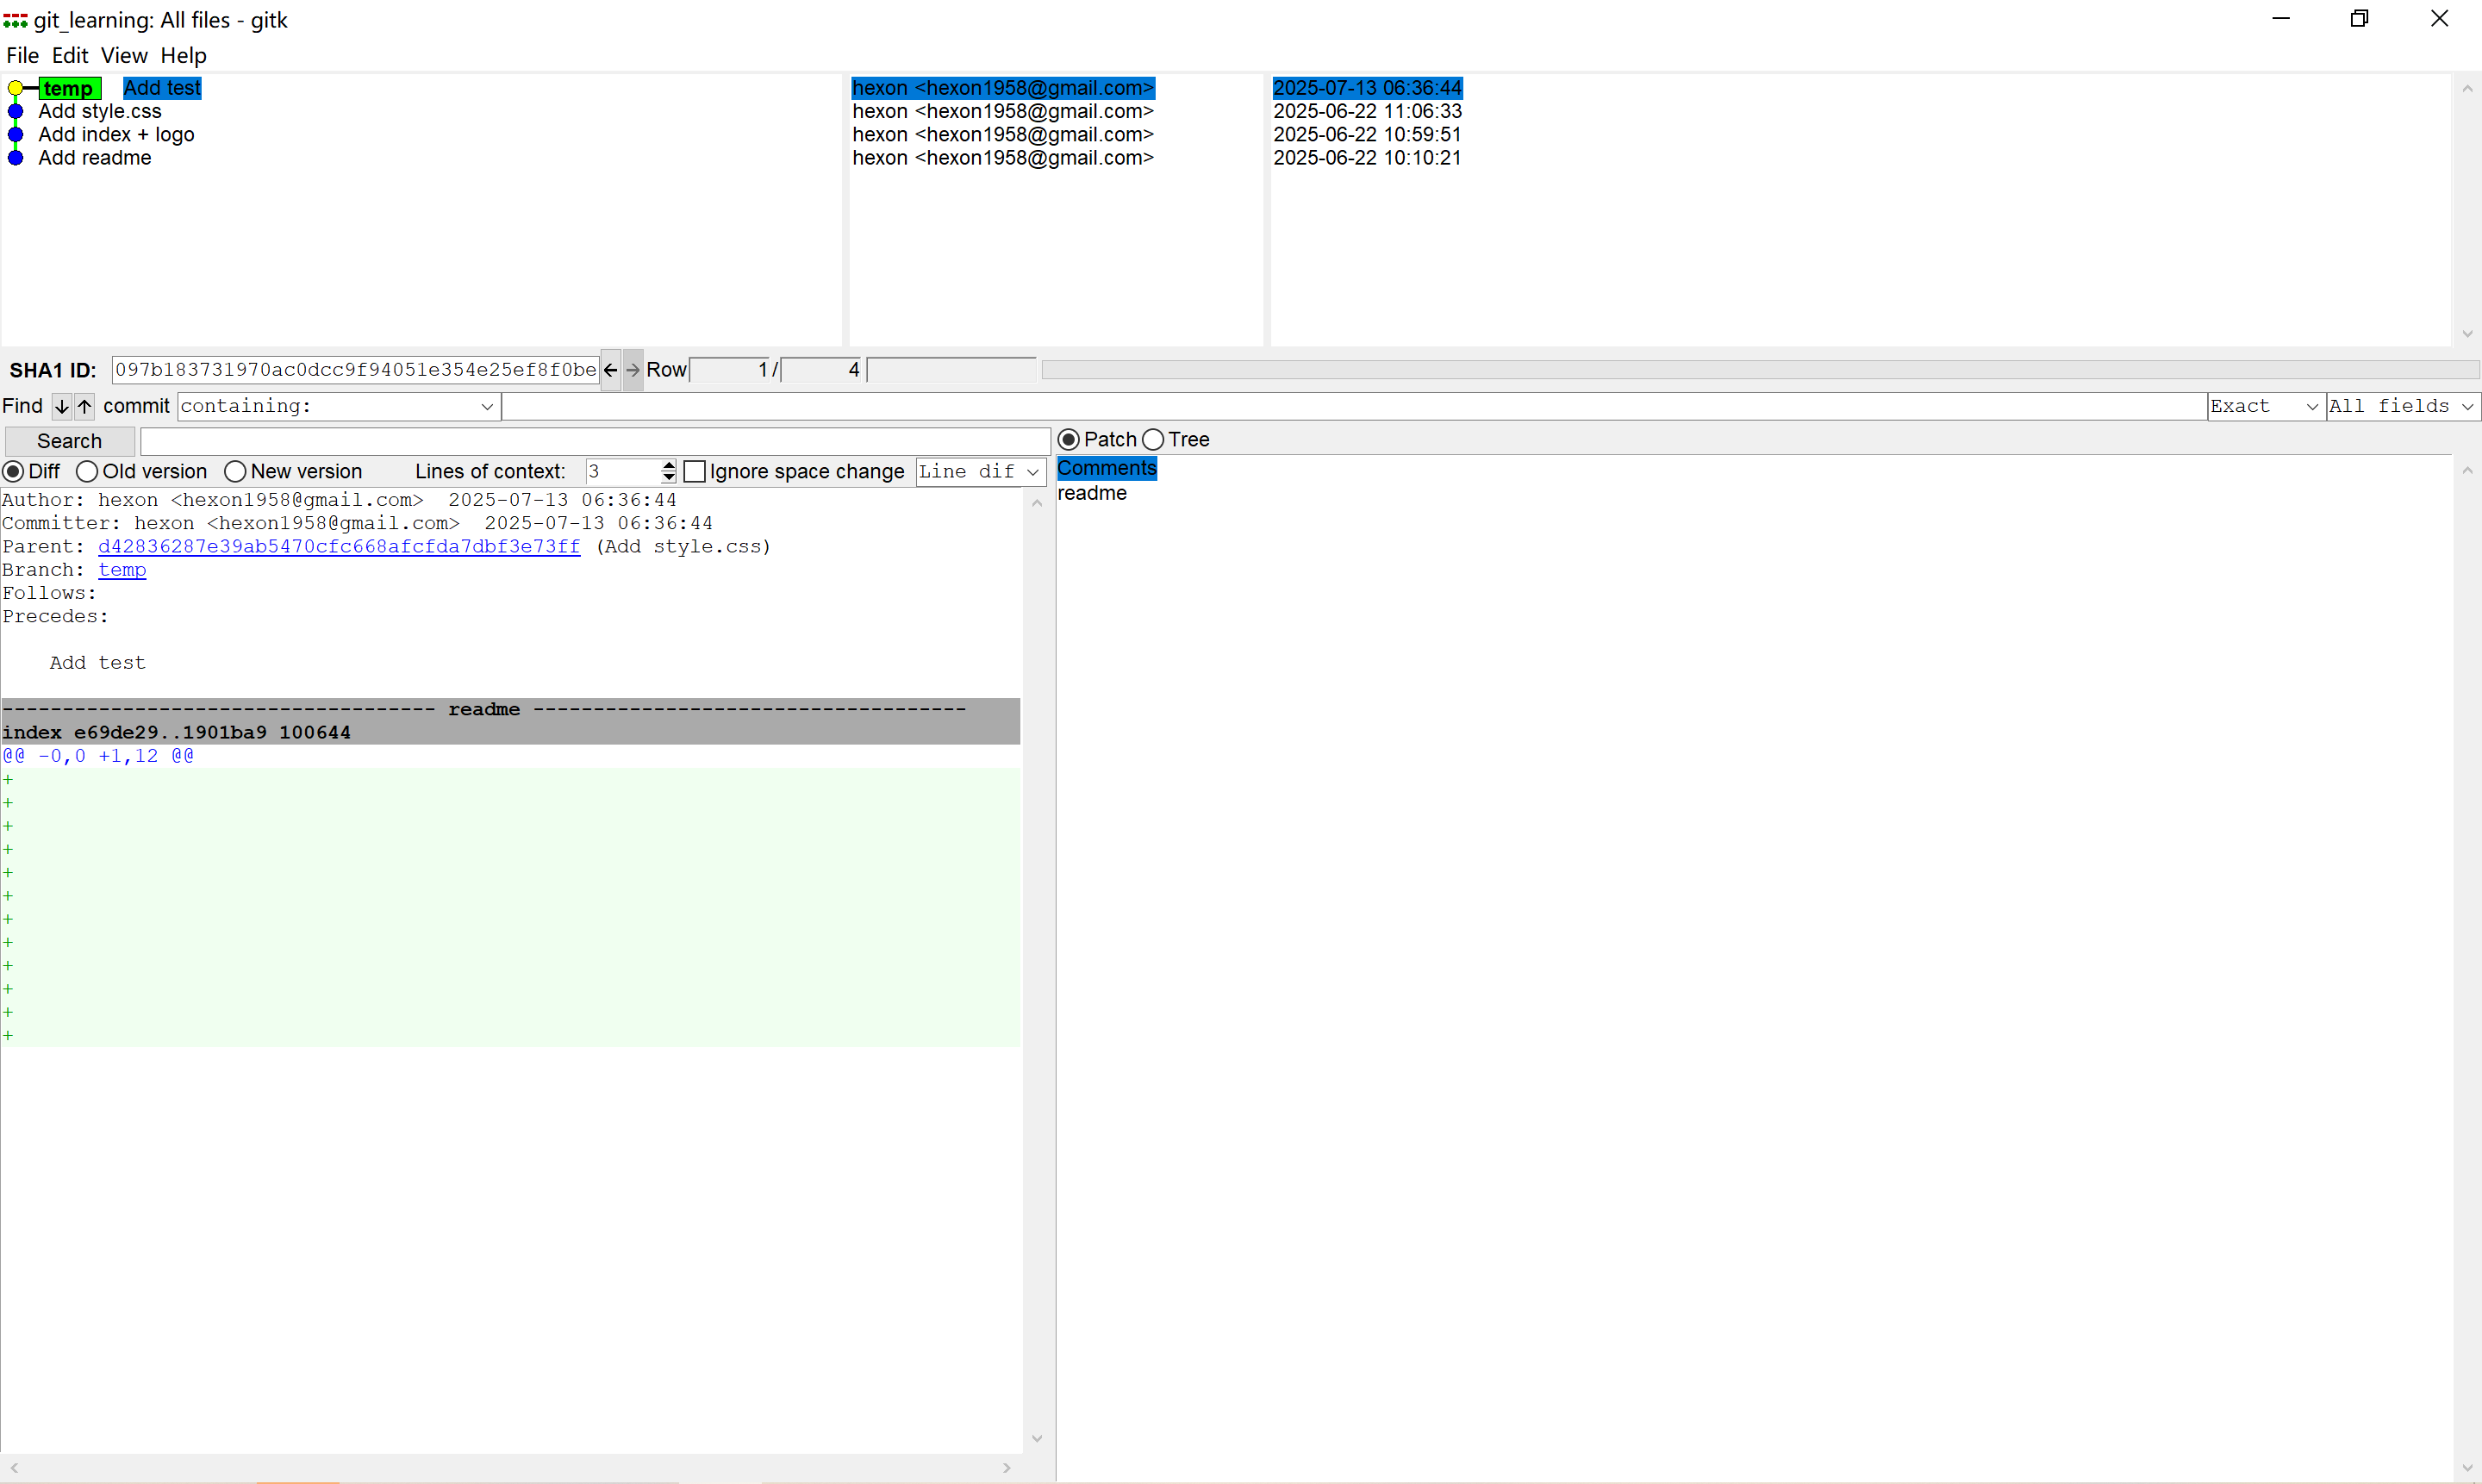Click the Find previous up-arrow button
The image size is (2482, 1484).
(x=85, y=406)
